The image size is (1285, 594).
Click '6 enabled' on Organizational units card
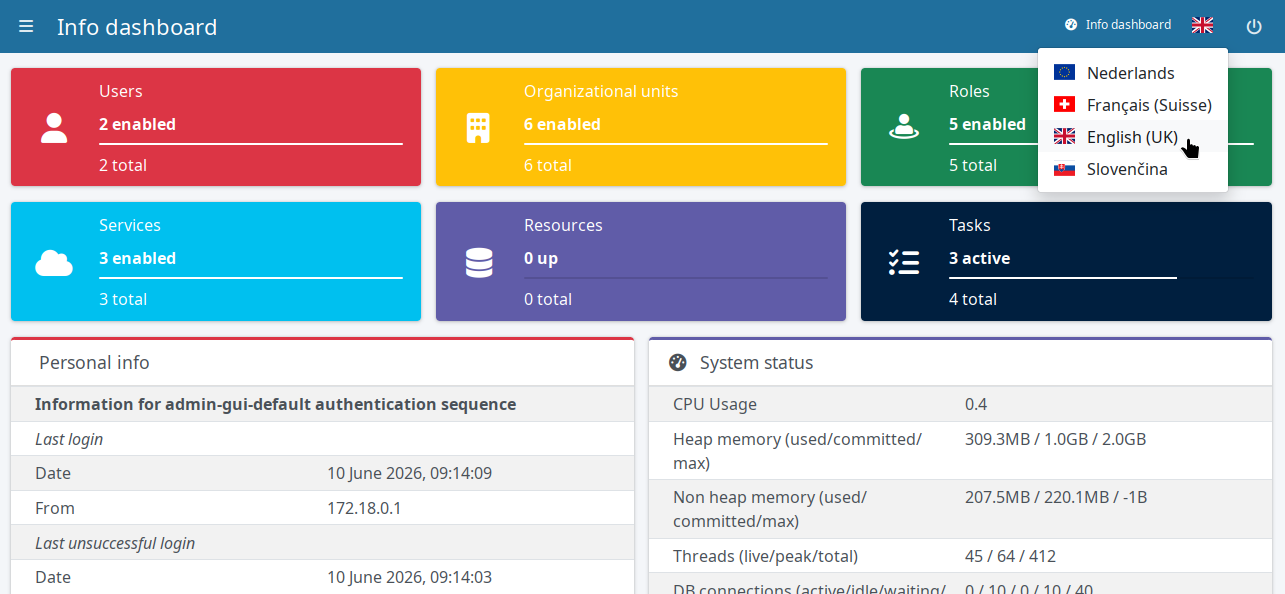(x=562, y=124)
